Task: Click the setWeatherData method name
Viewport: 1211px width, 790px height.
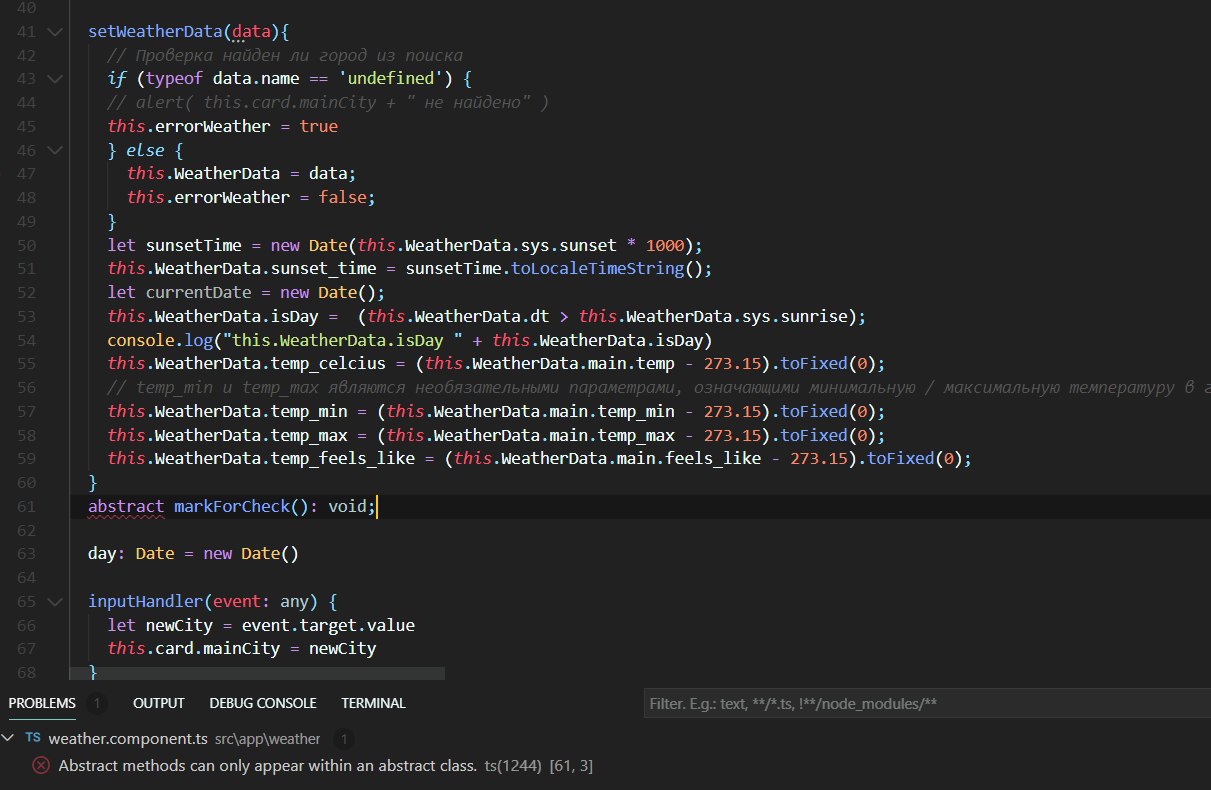Action: (155, 31)
